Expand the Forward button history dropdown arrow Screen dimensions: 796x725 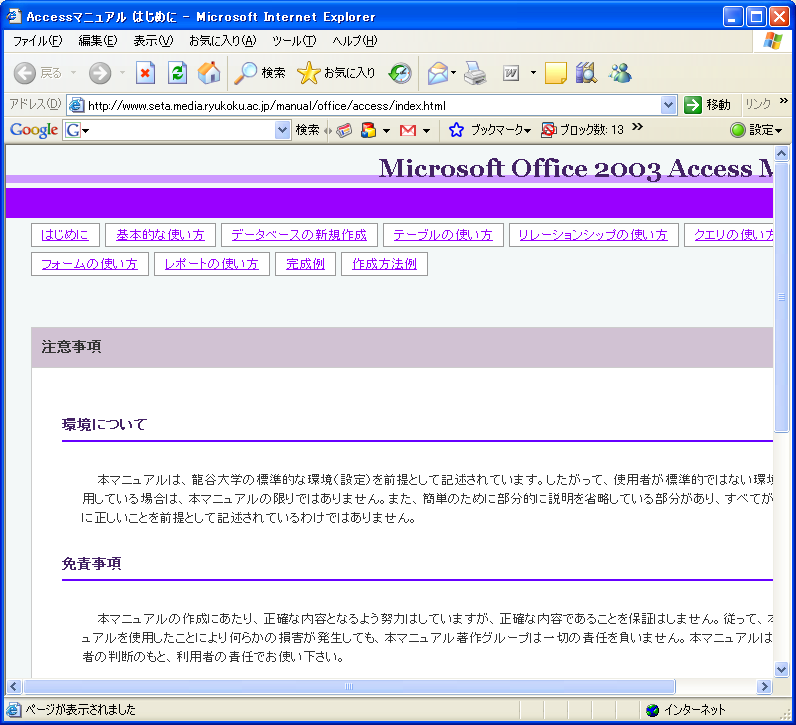click(x=122, y=73)
